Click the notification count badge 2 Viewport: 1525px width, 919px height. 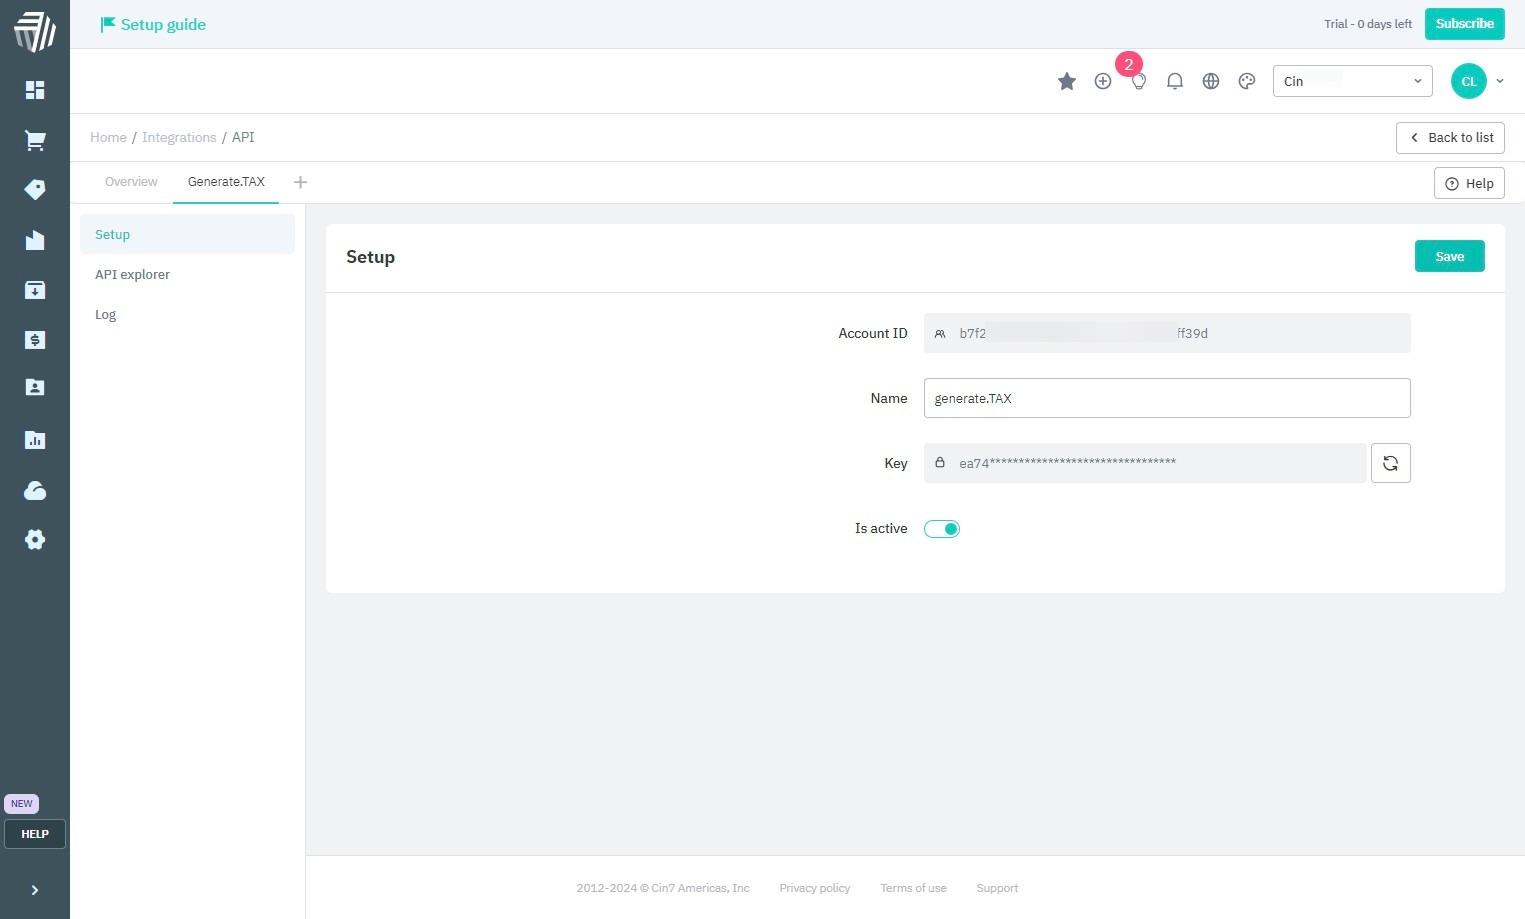(x=1129, y=64)
